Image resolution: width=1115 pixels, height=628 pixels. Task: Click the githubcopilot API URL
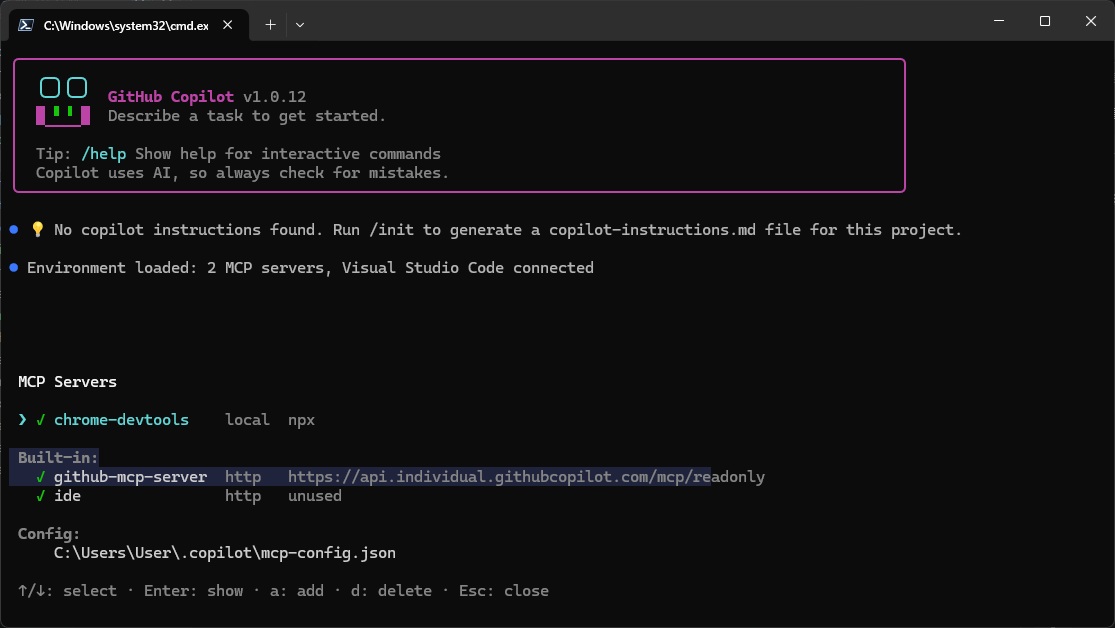coord(526,477)
